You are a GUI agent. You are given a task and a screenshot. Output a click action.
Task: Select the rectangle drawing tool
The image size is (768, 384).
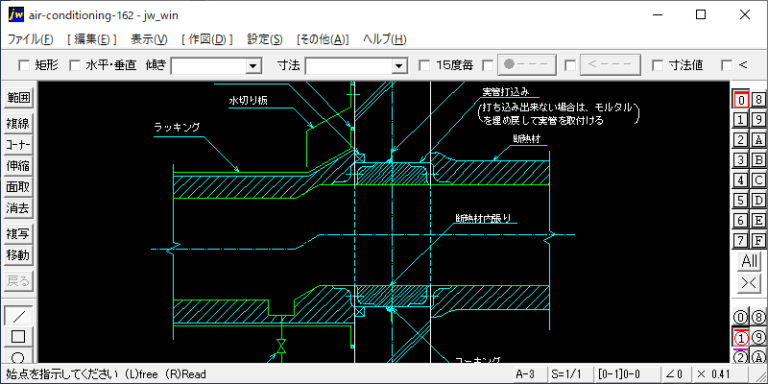tap(19, 337)
